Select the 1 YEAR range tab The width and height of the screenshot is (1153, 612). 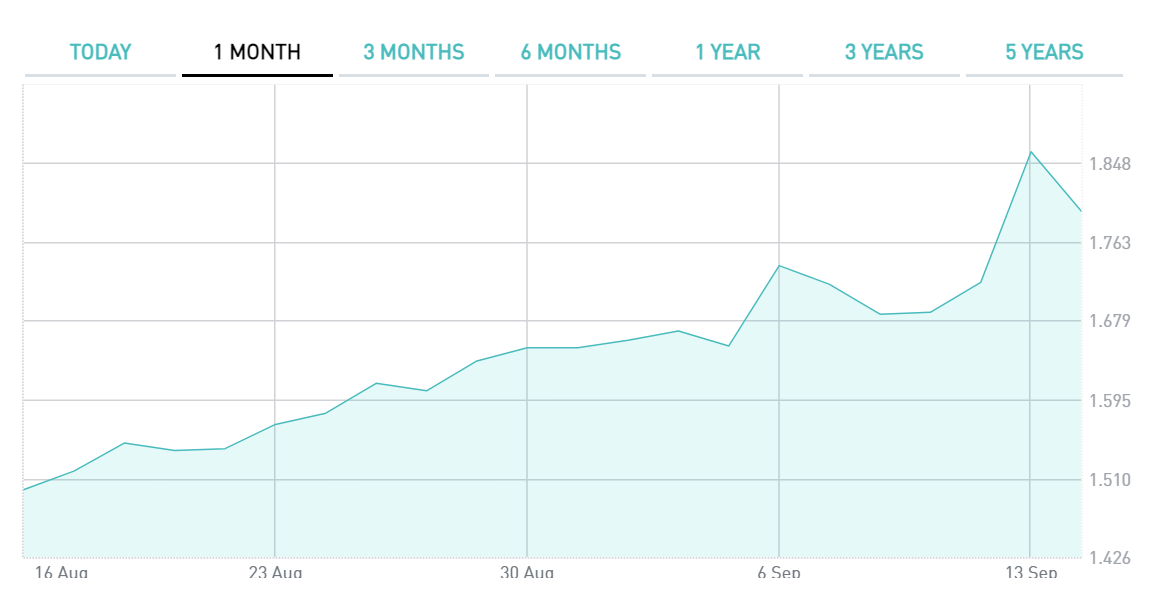pyautogui.click(x=728, y=52)
